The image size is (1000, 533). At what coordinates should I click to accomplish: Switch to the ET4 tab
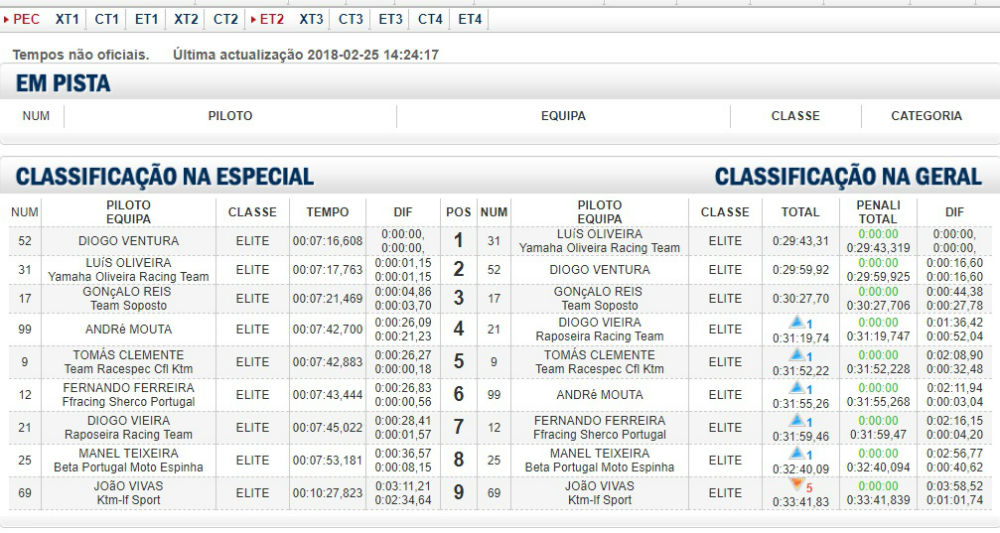470,19
